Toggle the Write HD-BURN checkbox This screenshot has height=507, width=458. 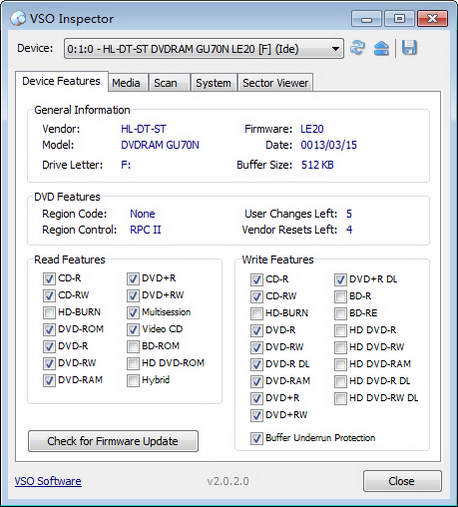click(x=256, y=313)
